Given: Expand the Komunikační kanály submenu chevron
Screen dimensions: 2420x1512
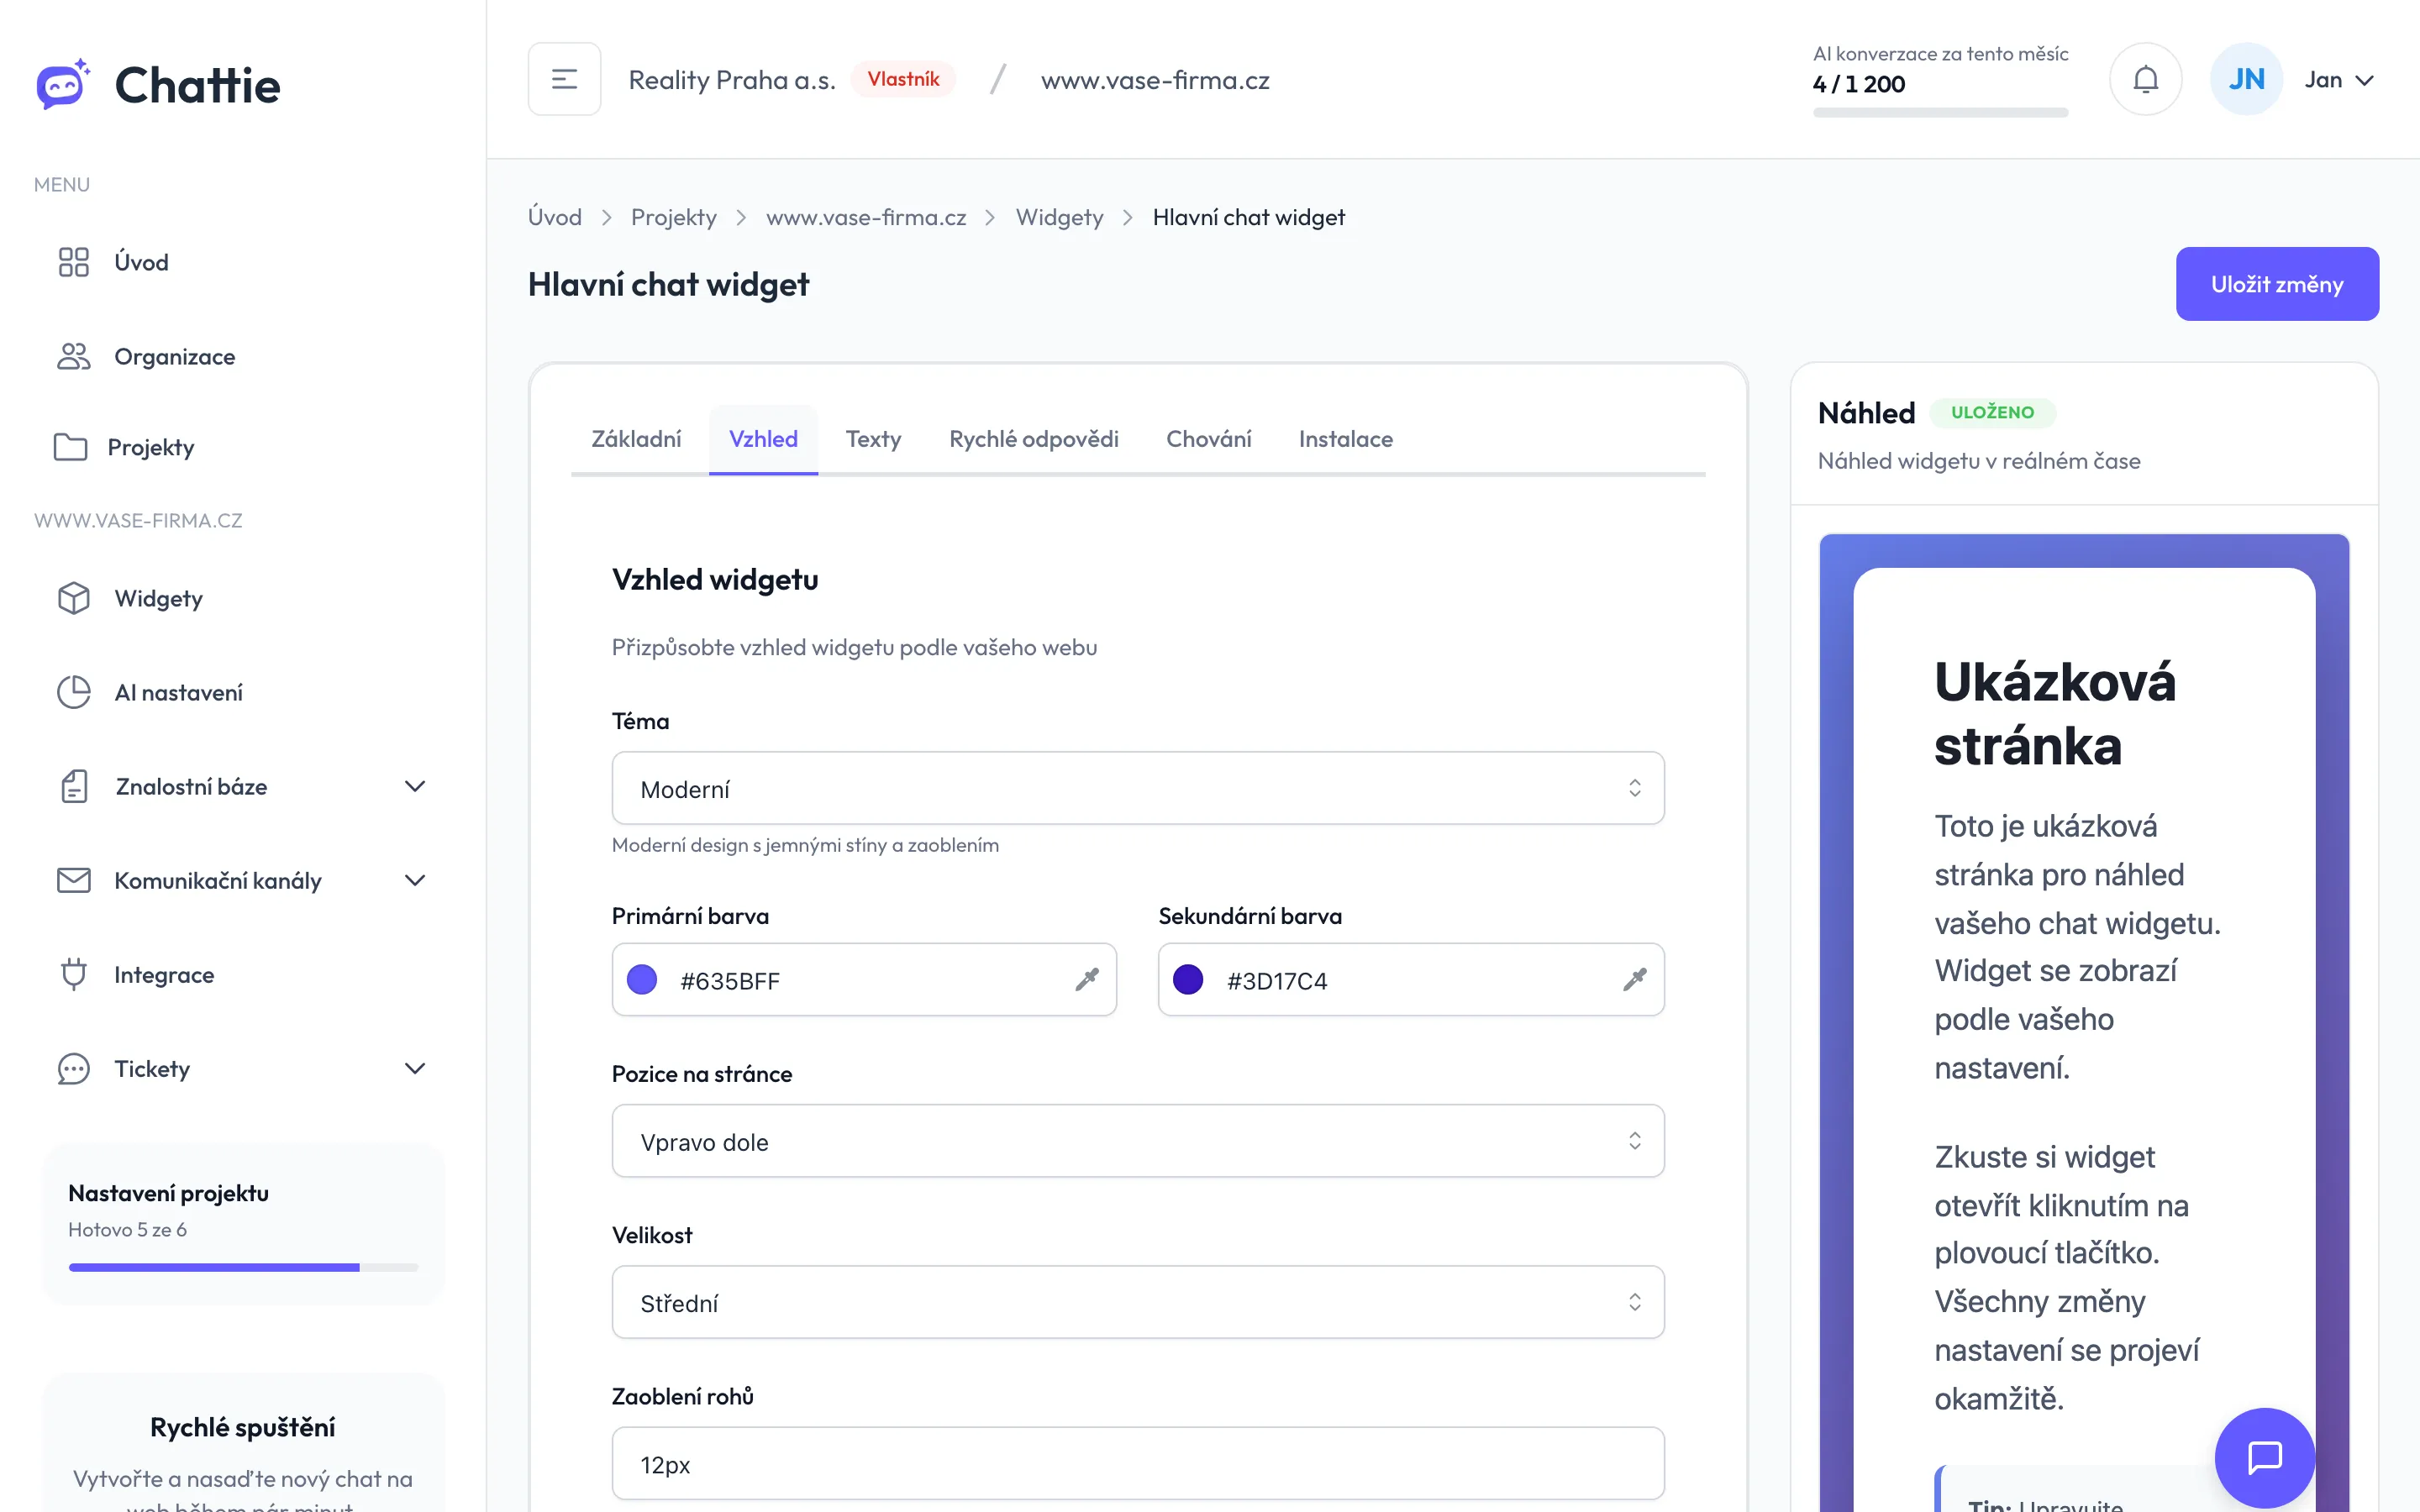Looking at the screenshot, I should pos(415,880).
